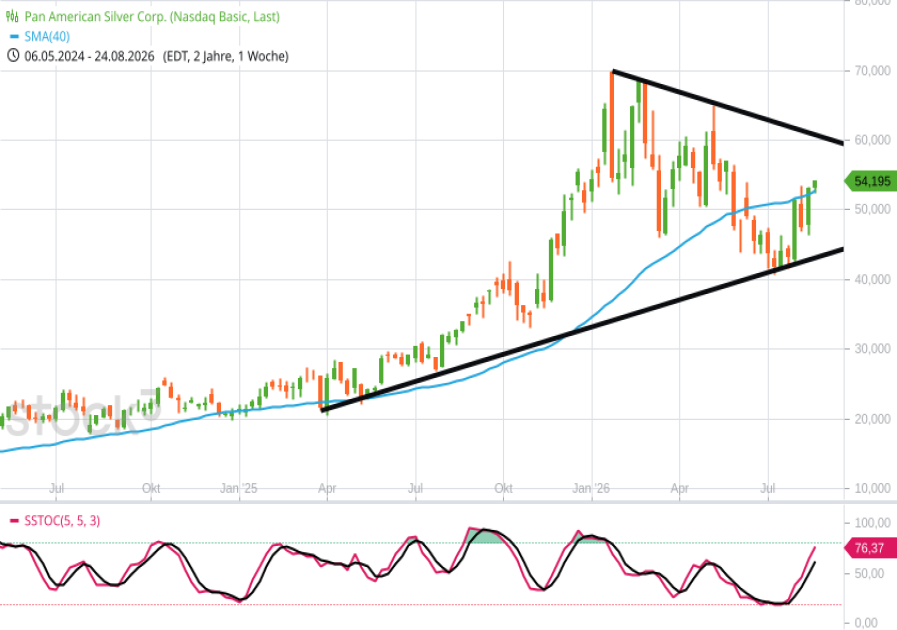Click the Jan '25 time axis label
Image resolution: width=897 pixels, height=630 pixels.
tap(239, 488)
